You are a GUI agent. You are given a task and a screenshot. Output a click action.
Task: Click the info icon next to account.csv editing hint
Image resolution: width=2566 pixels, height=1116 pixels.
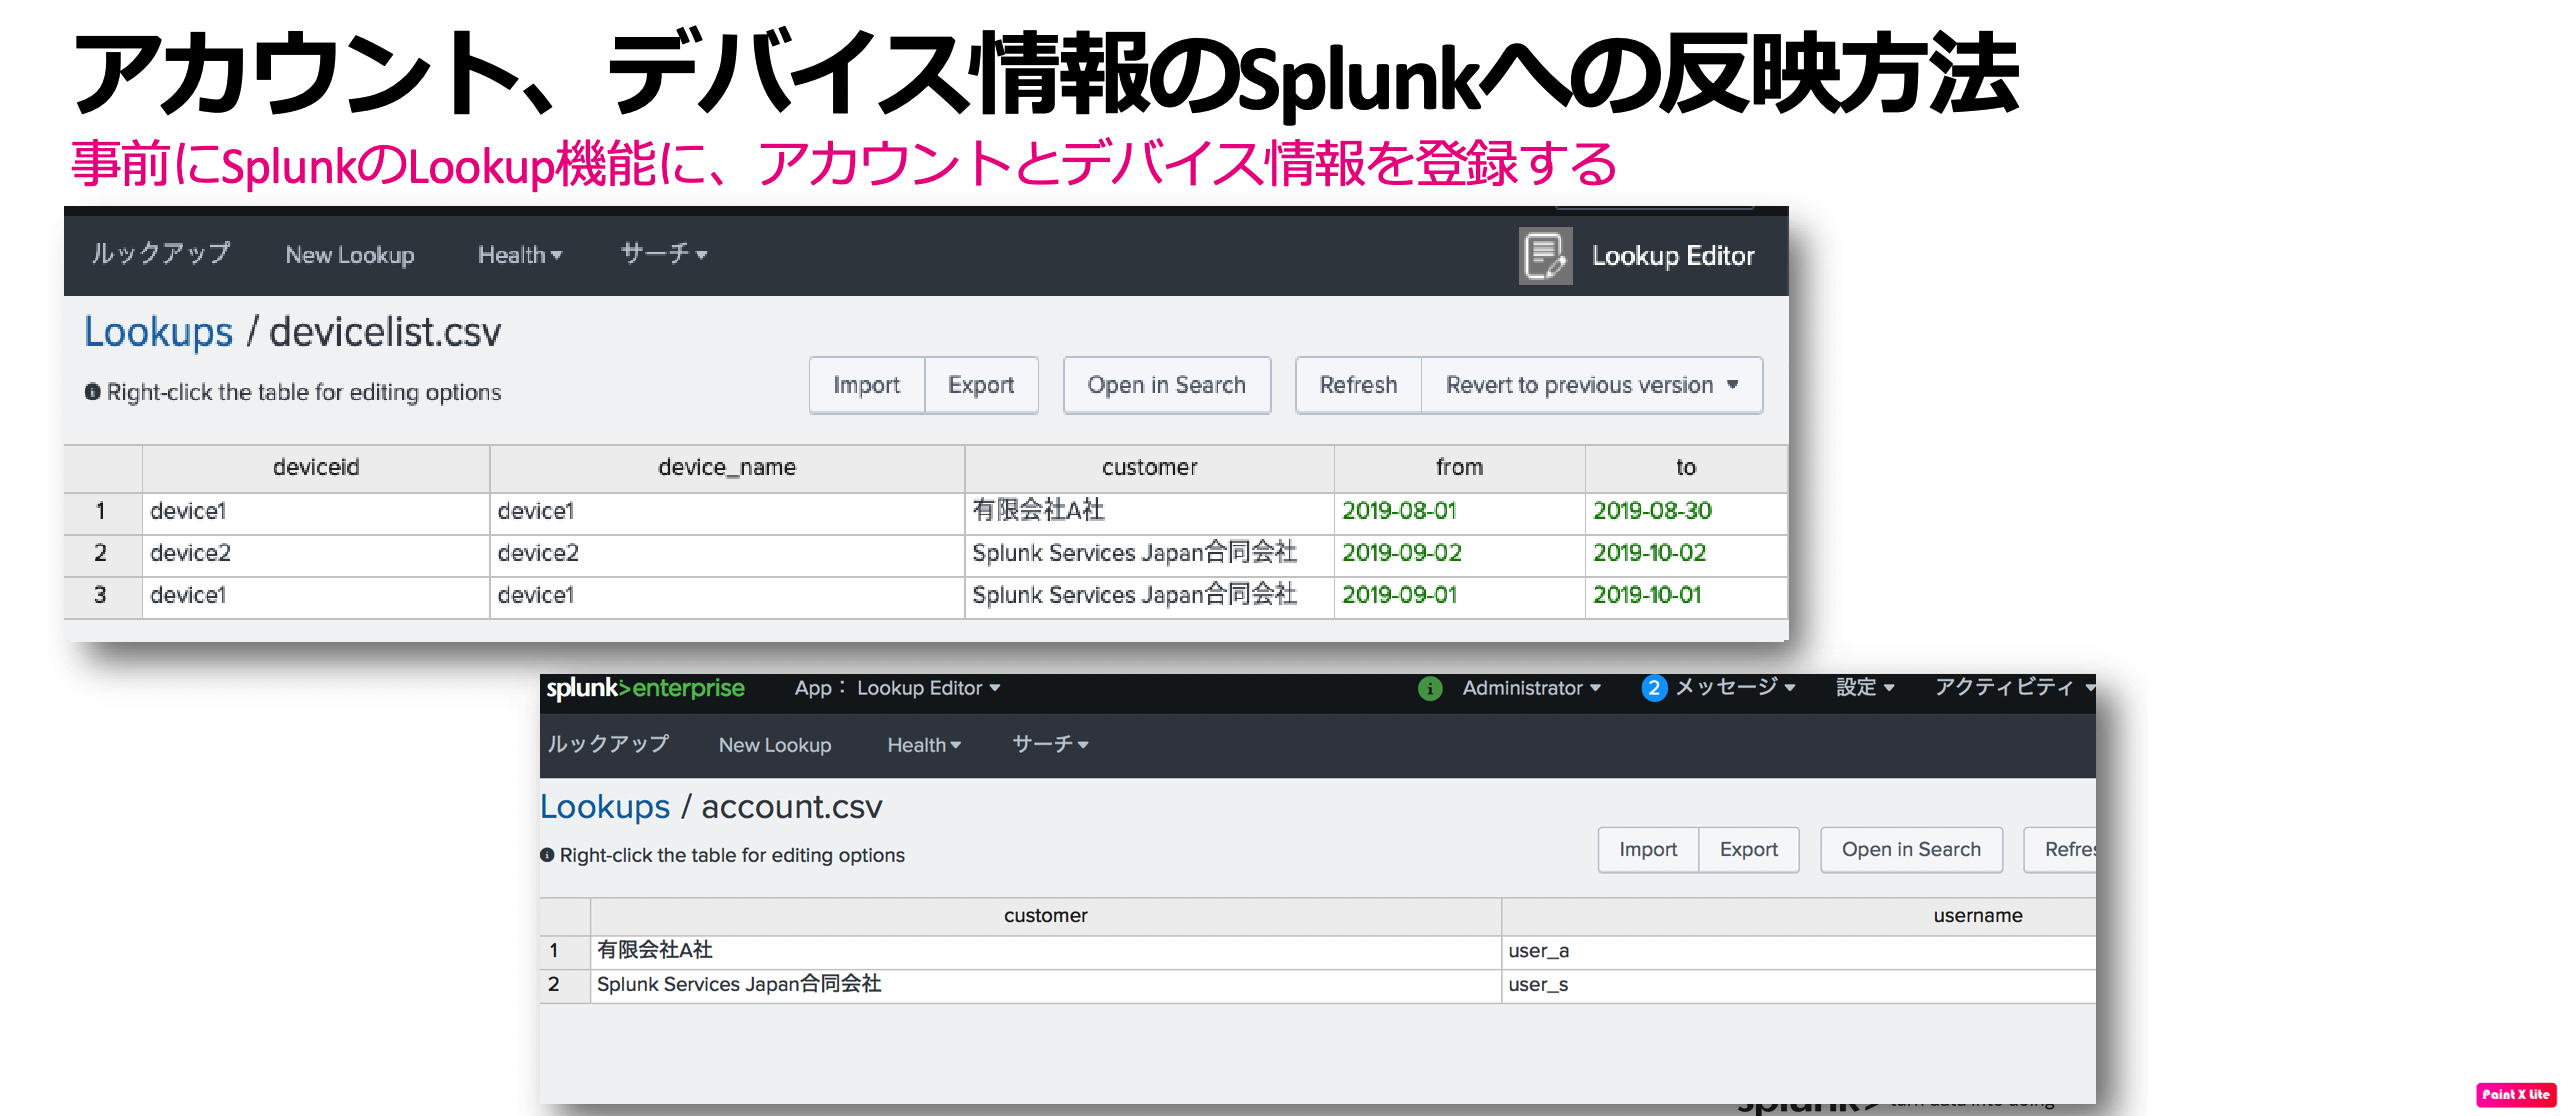[547, 855]
